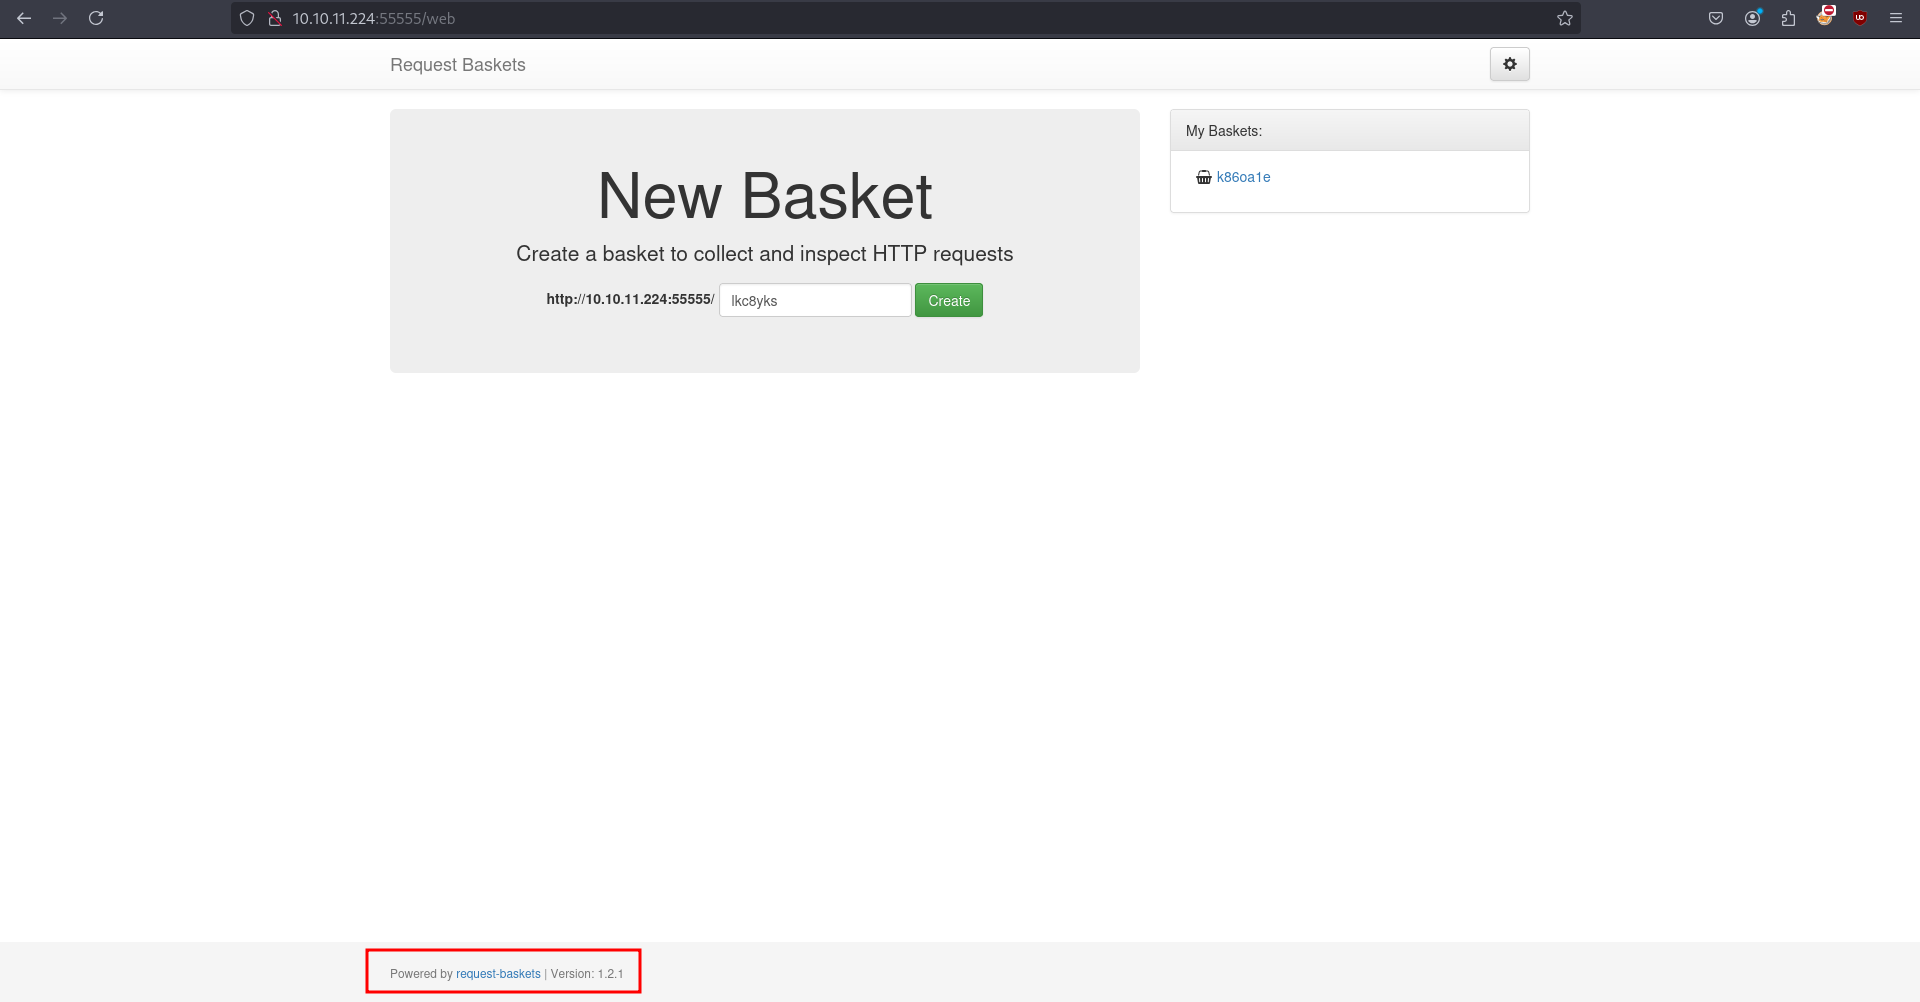Open the k86oa1e basket link

pos(1243,177)
